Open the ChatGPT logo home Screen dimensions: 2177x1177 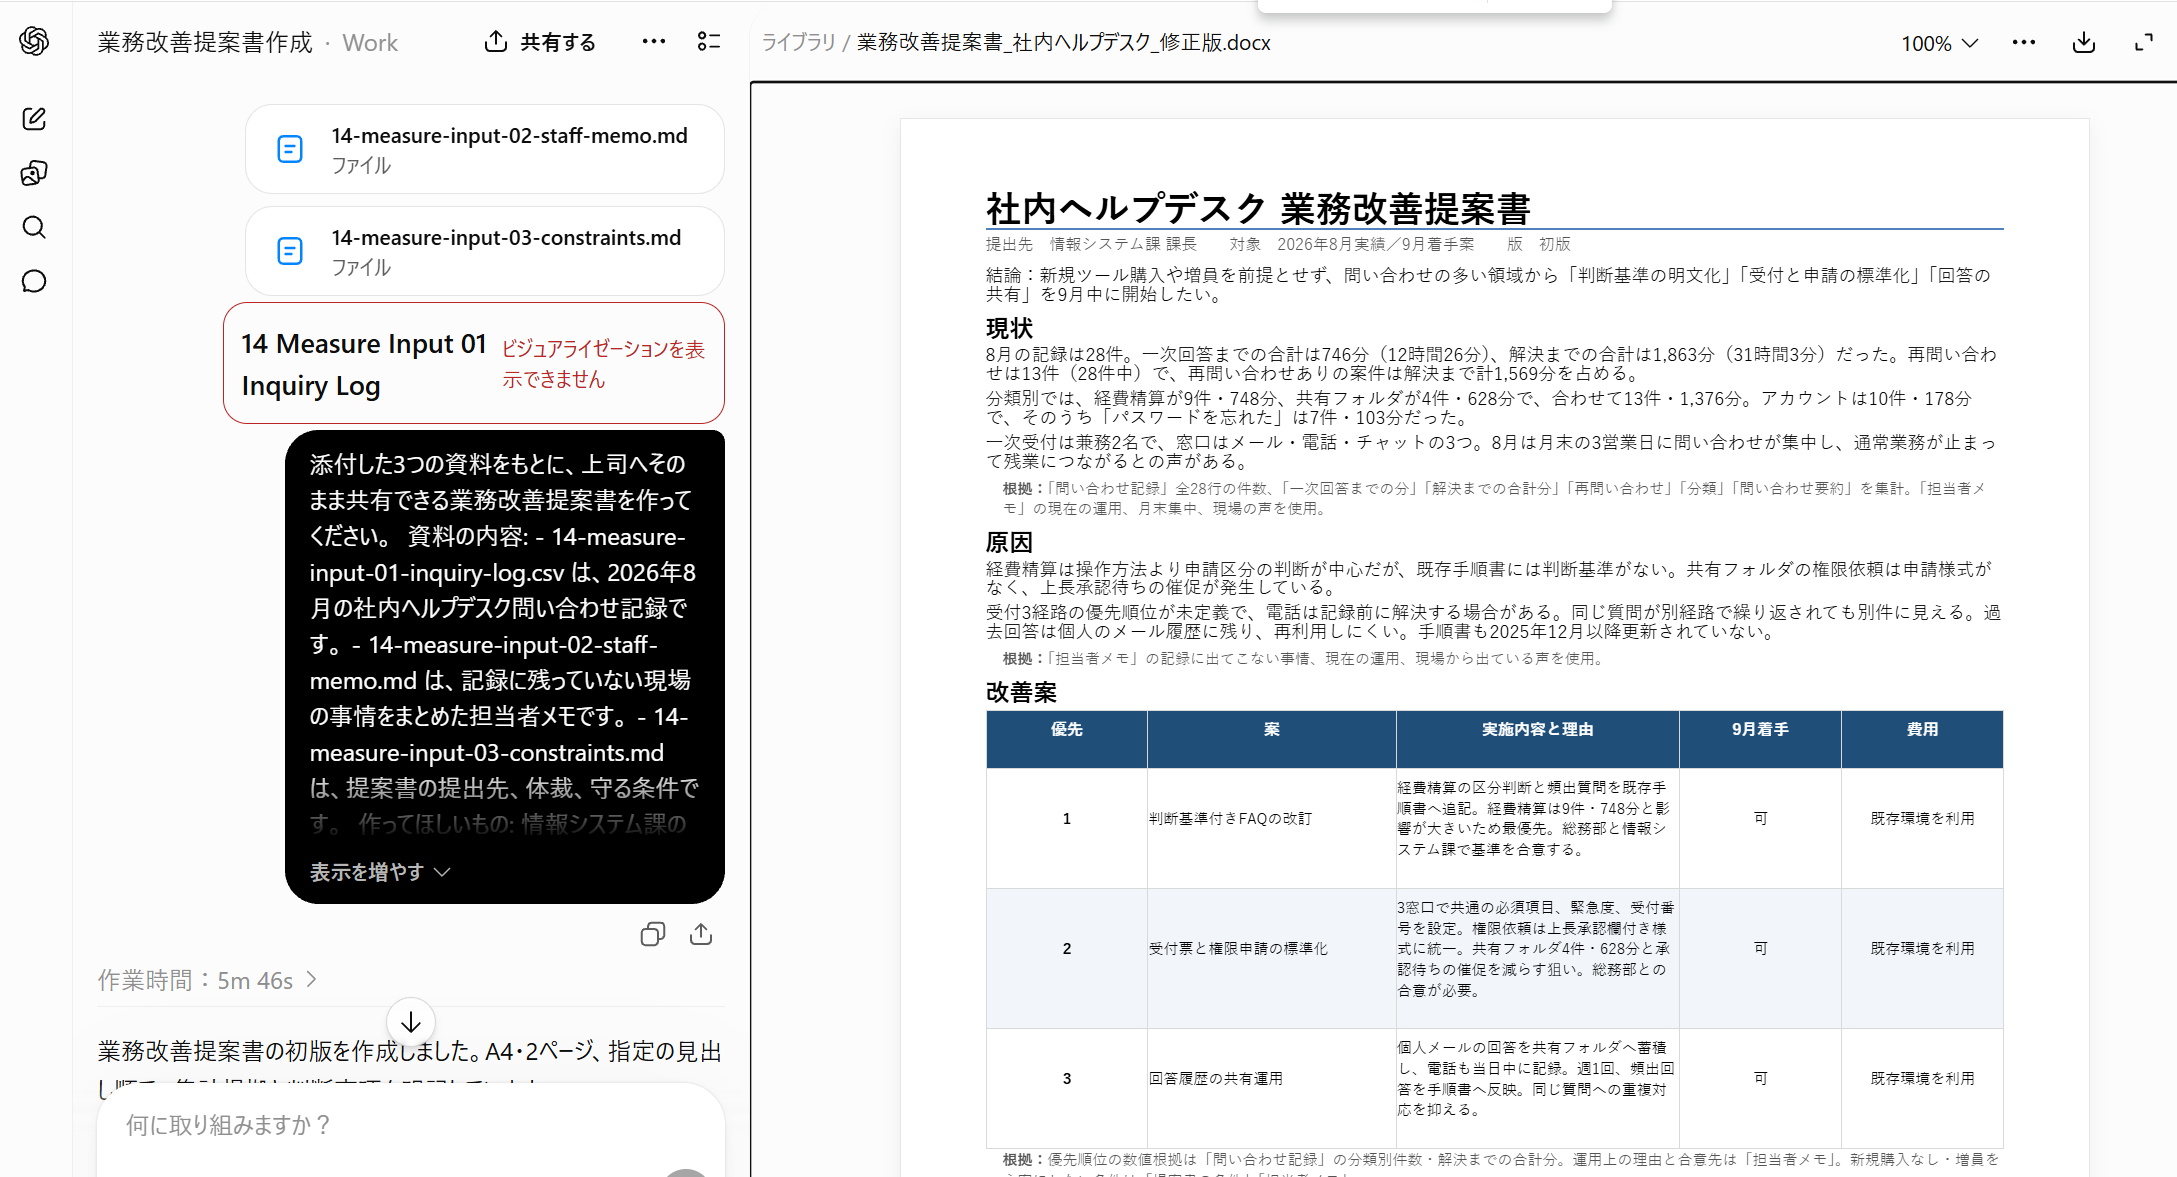pyautogui.click(x=34, y=41)
